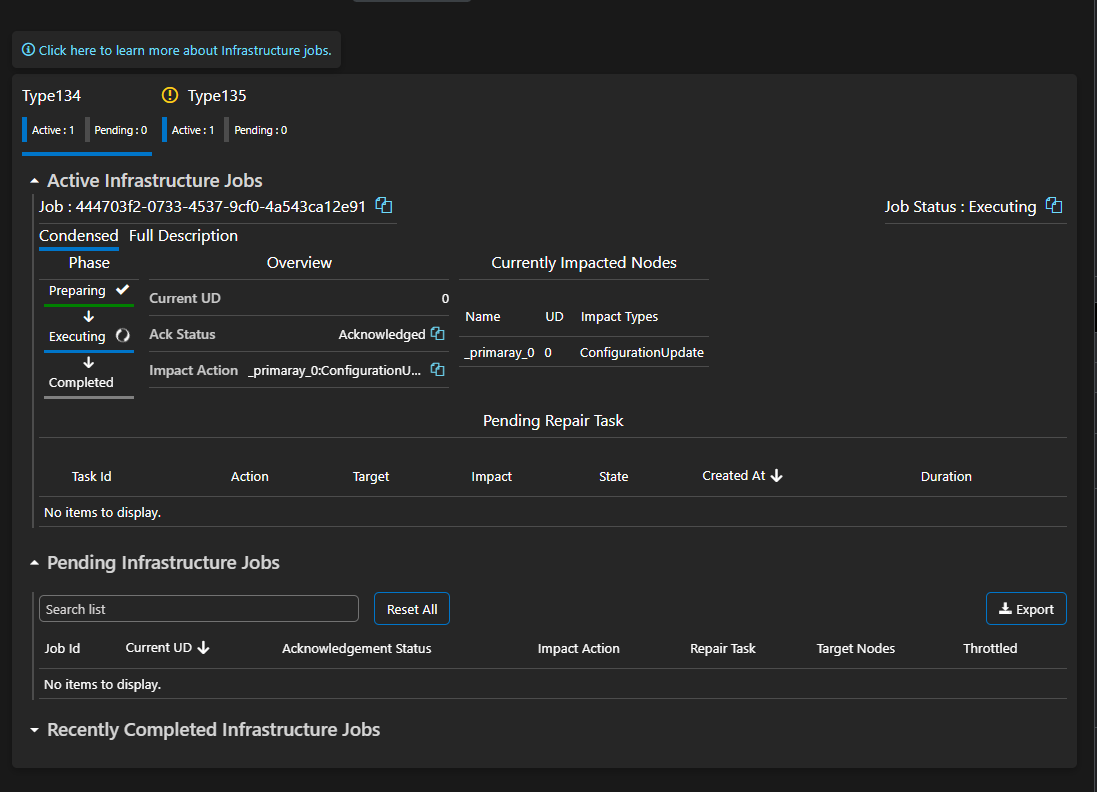Select the Condensed tab
The image size is (1097, 792).
78,235
